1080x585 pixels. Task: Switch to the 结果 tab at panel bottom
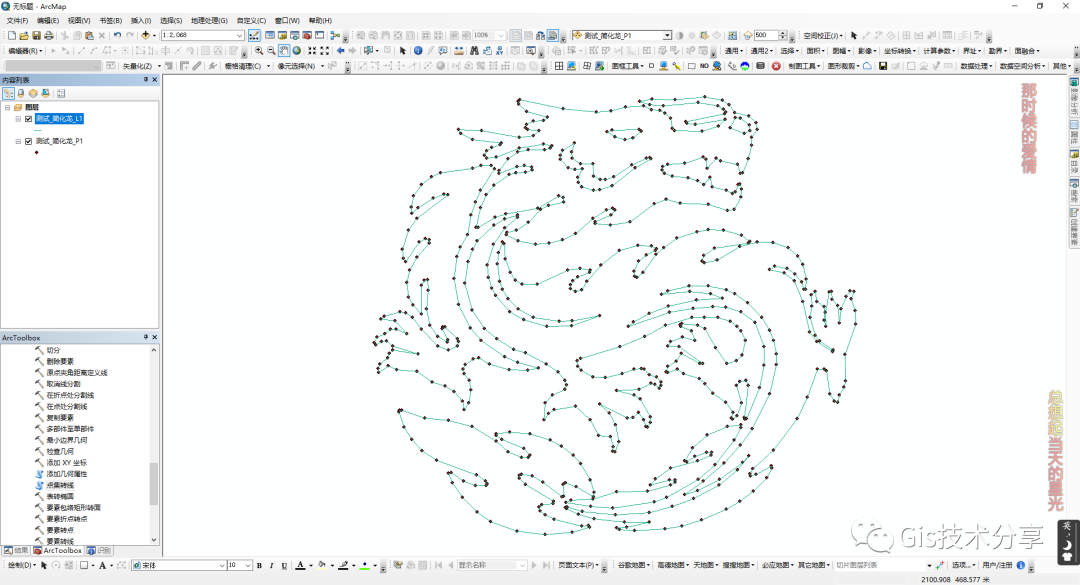point(16,550)
